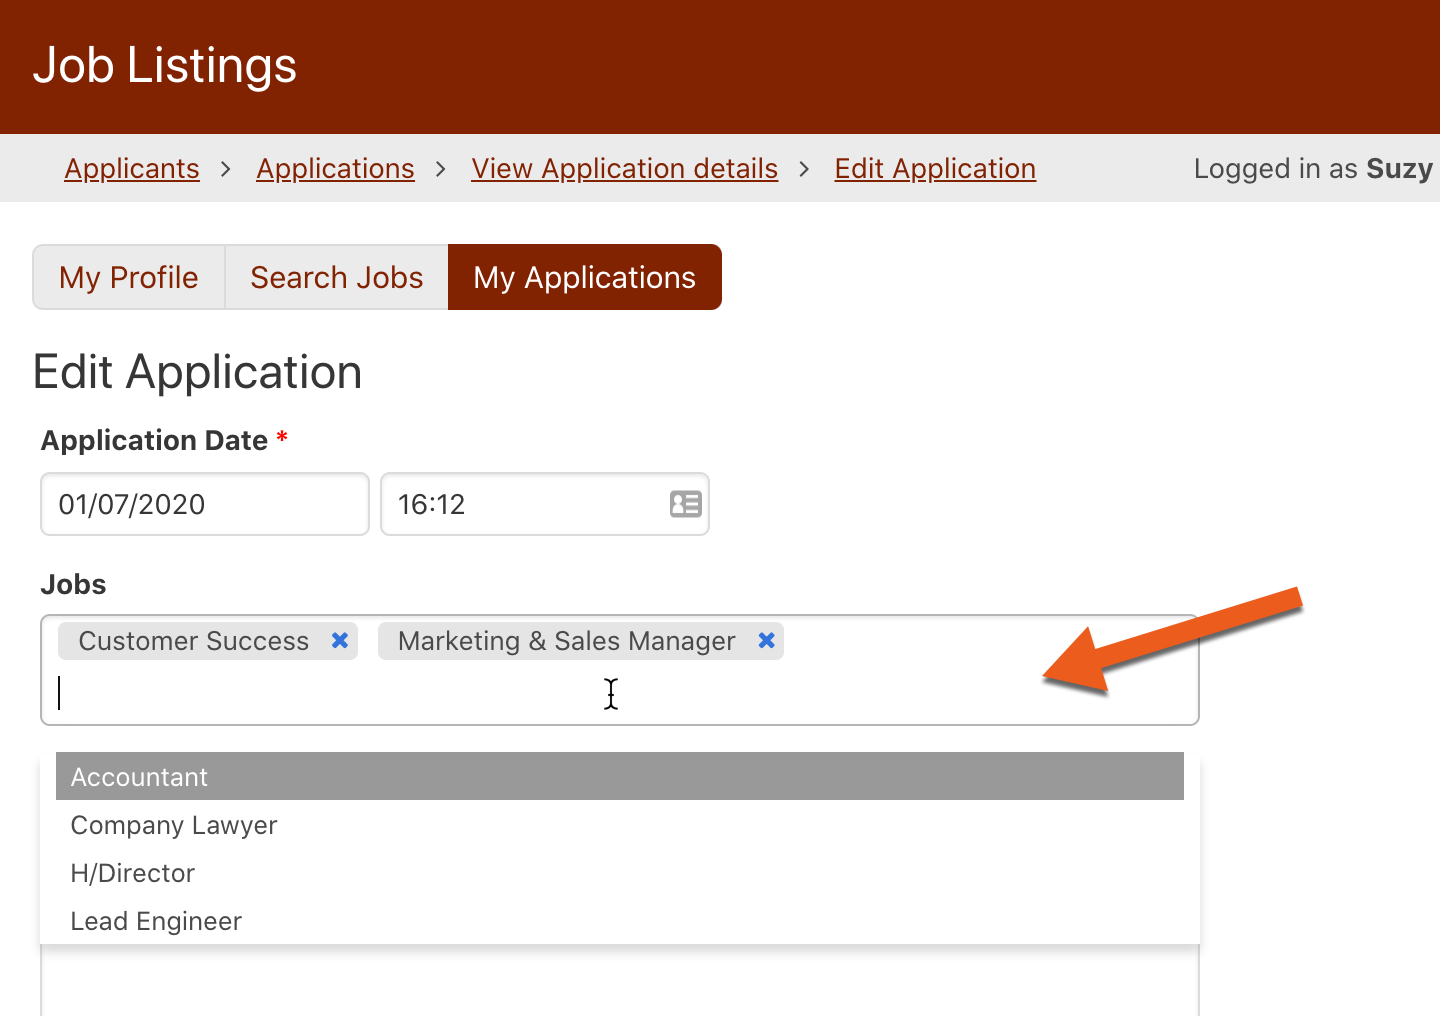Click the Job Listings header title
Viewport: 1440px width, 1016px height.
click(x=165, y=66)
